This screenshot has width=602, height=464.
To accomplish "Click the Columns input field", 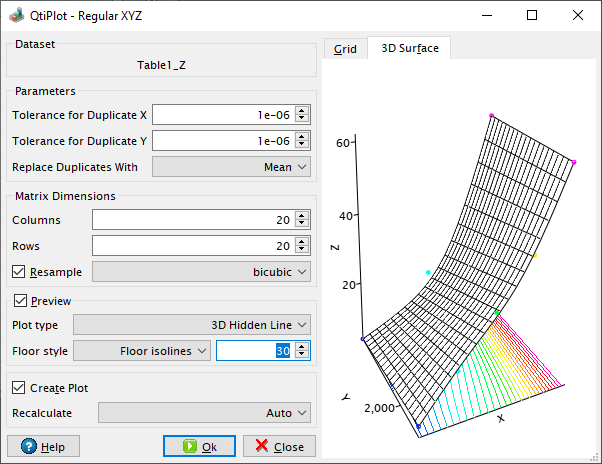I will point(194,220).
